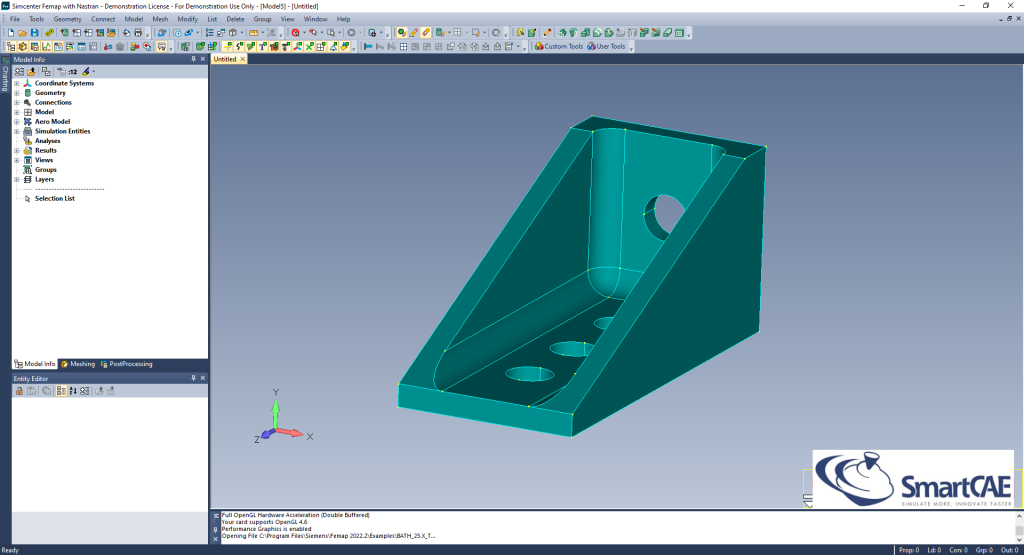Pin the Model Info panel

pyautogui.click(x=193, y=59)
